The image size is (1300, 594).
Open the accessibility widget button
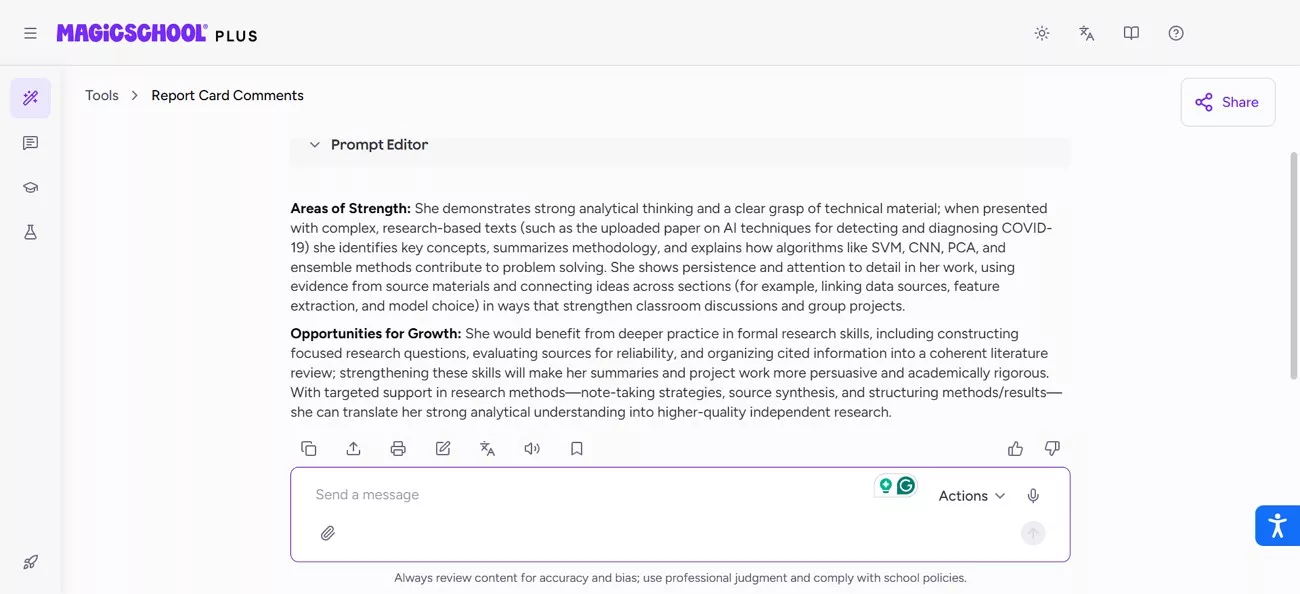pyautogui.click(x=1277, y=525)
